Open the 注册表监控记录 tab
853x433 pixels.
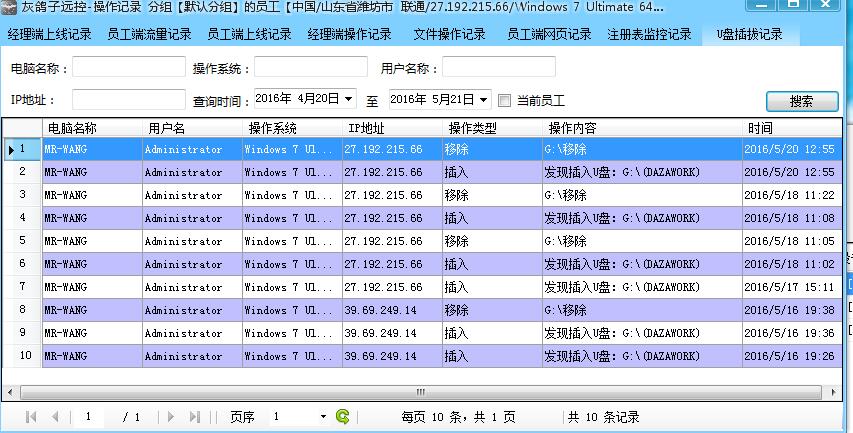(649, 34)
